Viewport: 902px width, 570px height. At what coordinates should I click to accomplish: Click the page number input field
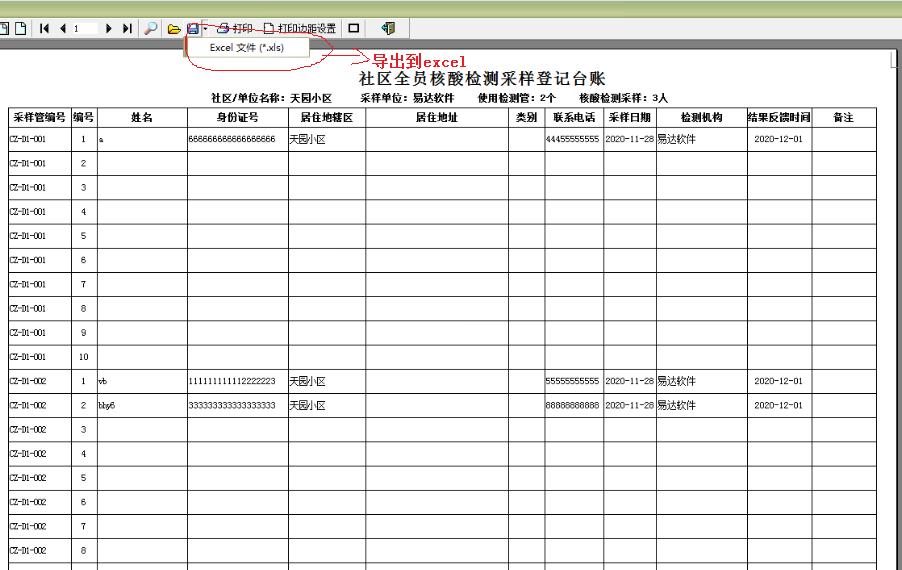click(85, 28)
